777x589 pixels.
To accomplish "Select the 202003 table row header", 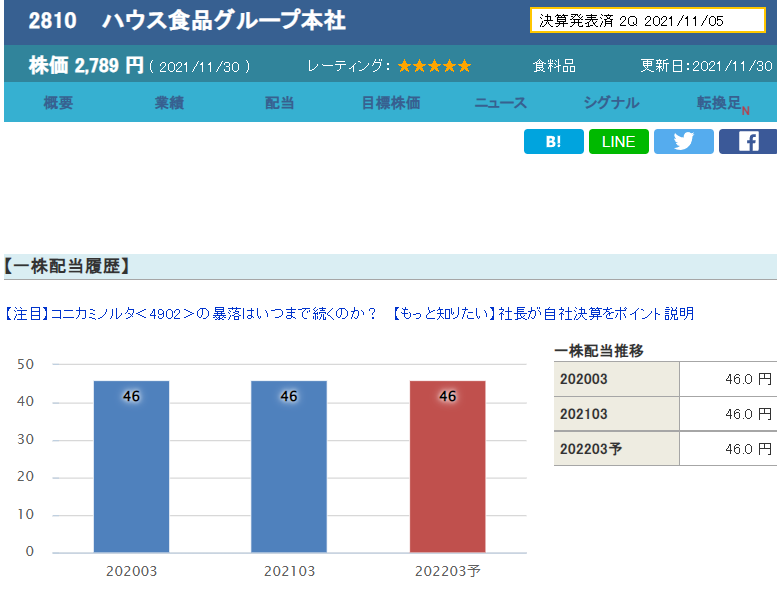I will [x=616, y=379].
